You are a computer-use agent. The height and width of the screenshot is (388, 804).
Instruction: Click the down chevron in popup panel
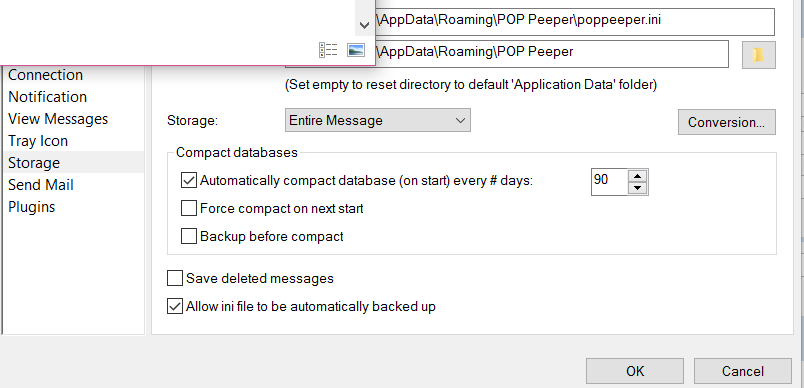pos(365,25)
